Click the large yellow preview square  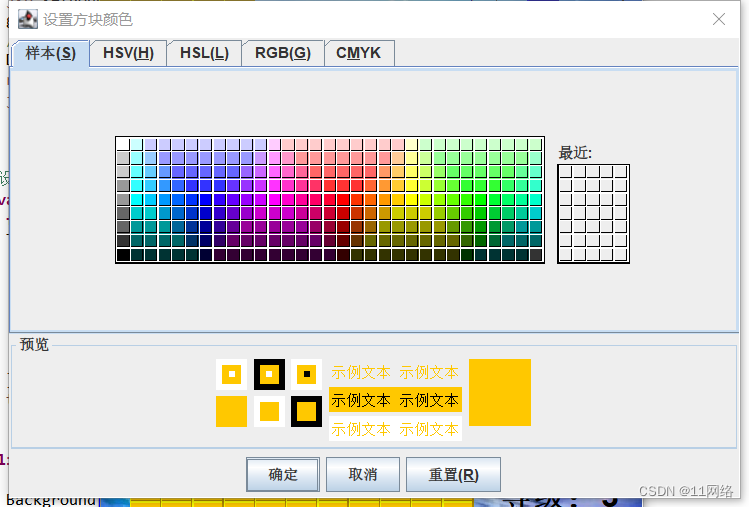coord(500,392)
